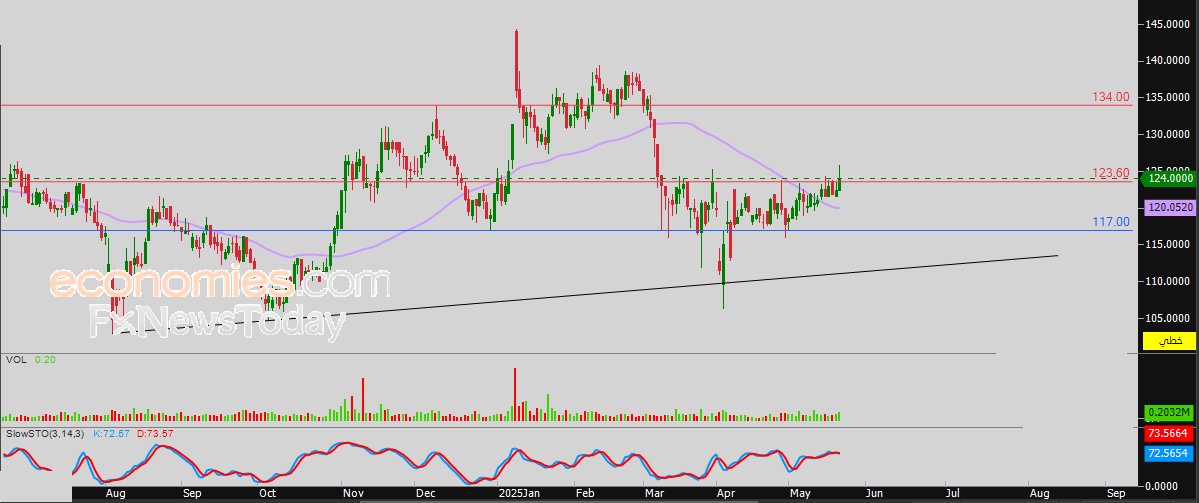This screenshot has height=503, width=1199.
Task: Click the D:73.57 stochastic value
Action: (153, 433)
